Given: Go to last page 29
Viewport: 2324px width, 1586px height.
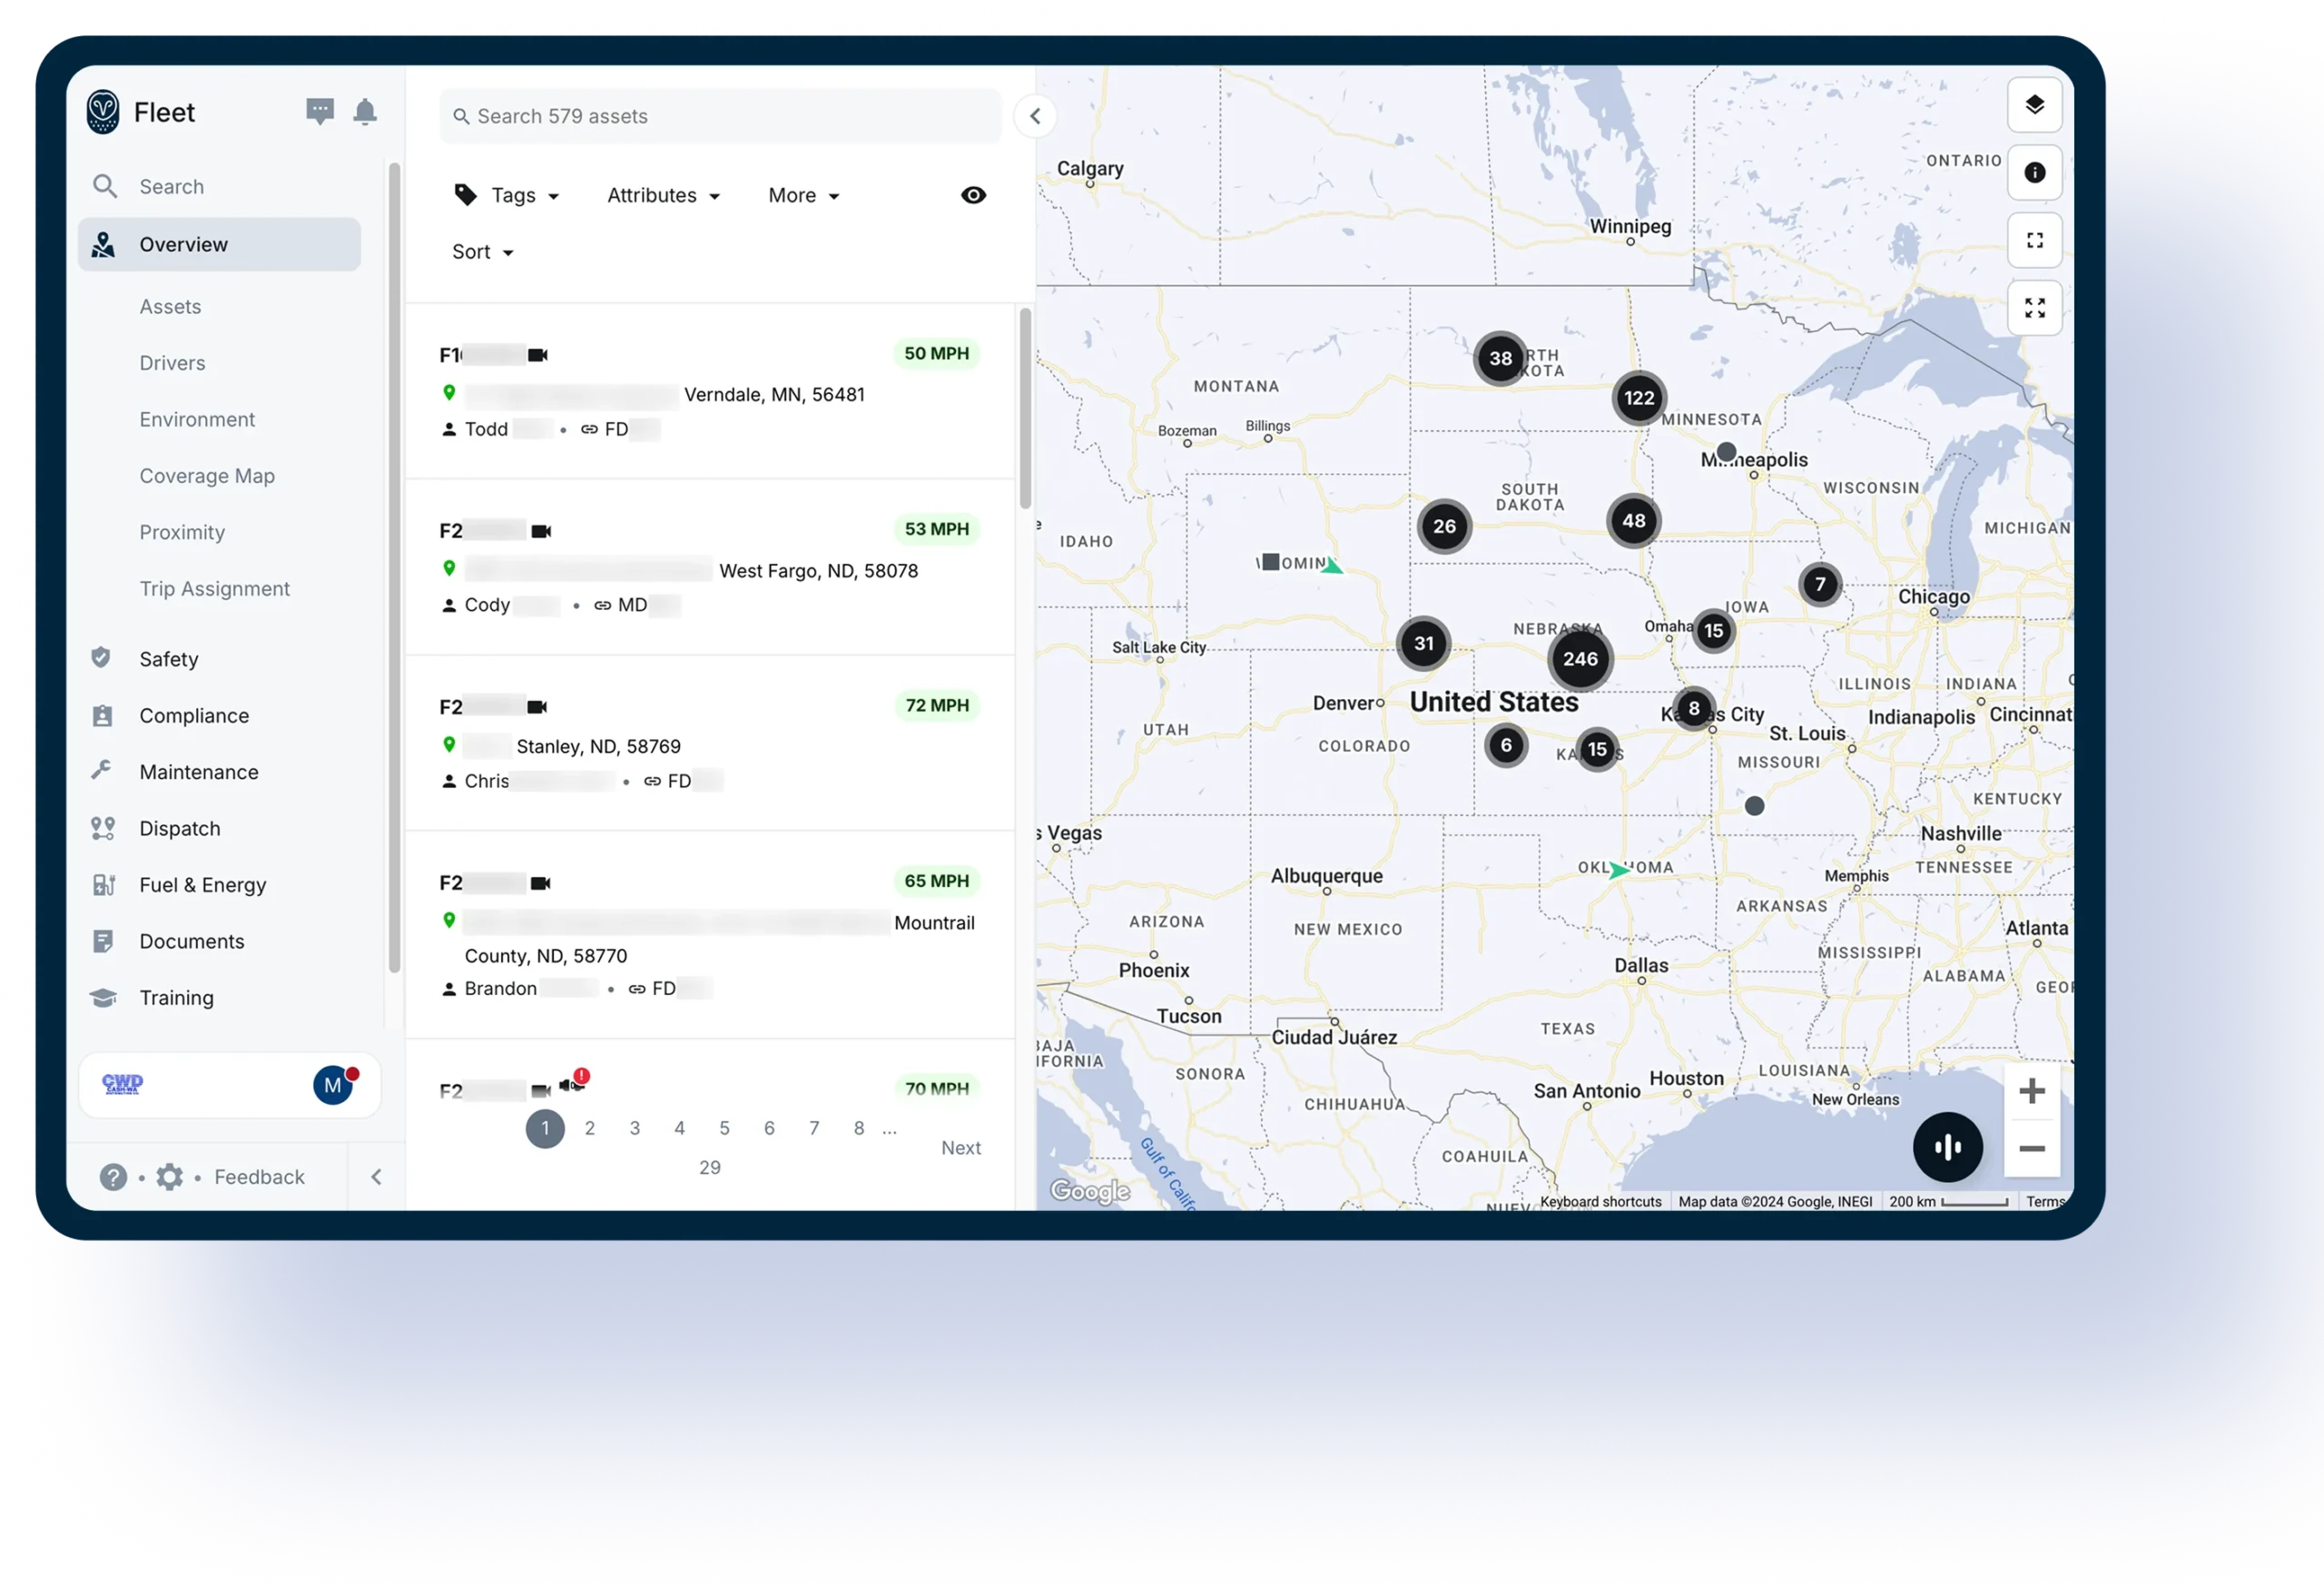Looking at the screenshot, I should 710,1168.
